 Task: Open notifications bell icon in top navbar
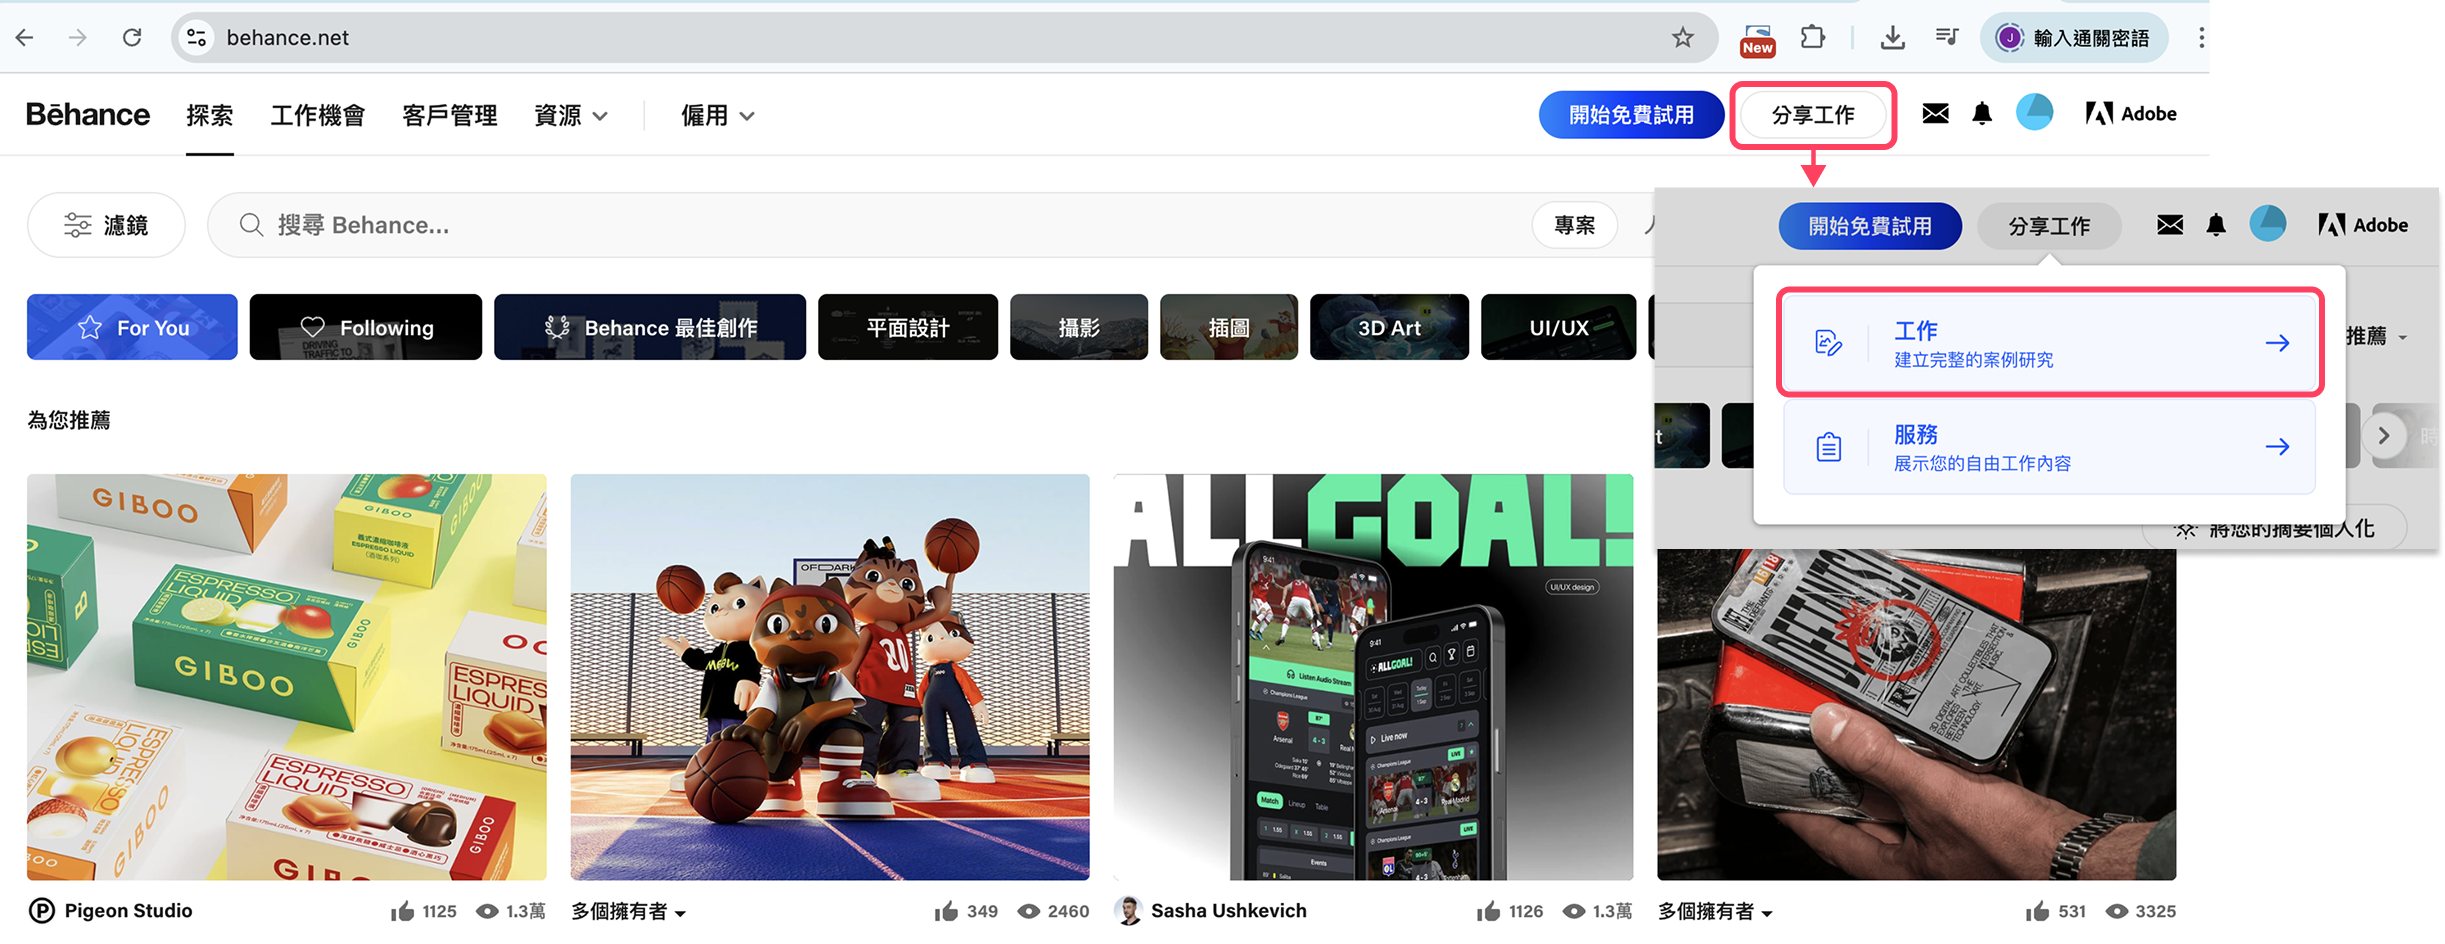(1982, 114)
